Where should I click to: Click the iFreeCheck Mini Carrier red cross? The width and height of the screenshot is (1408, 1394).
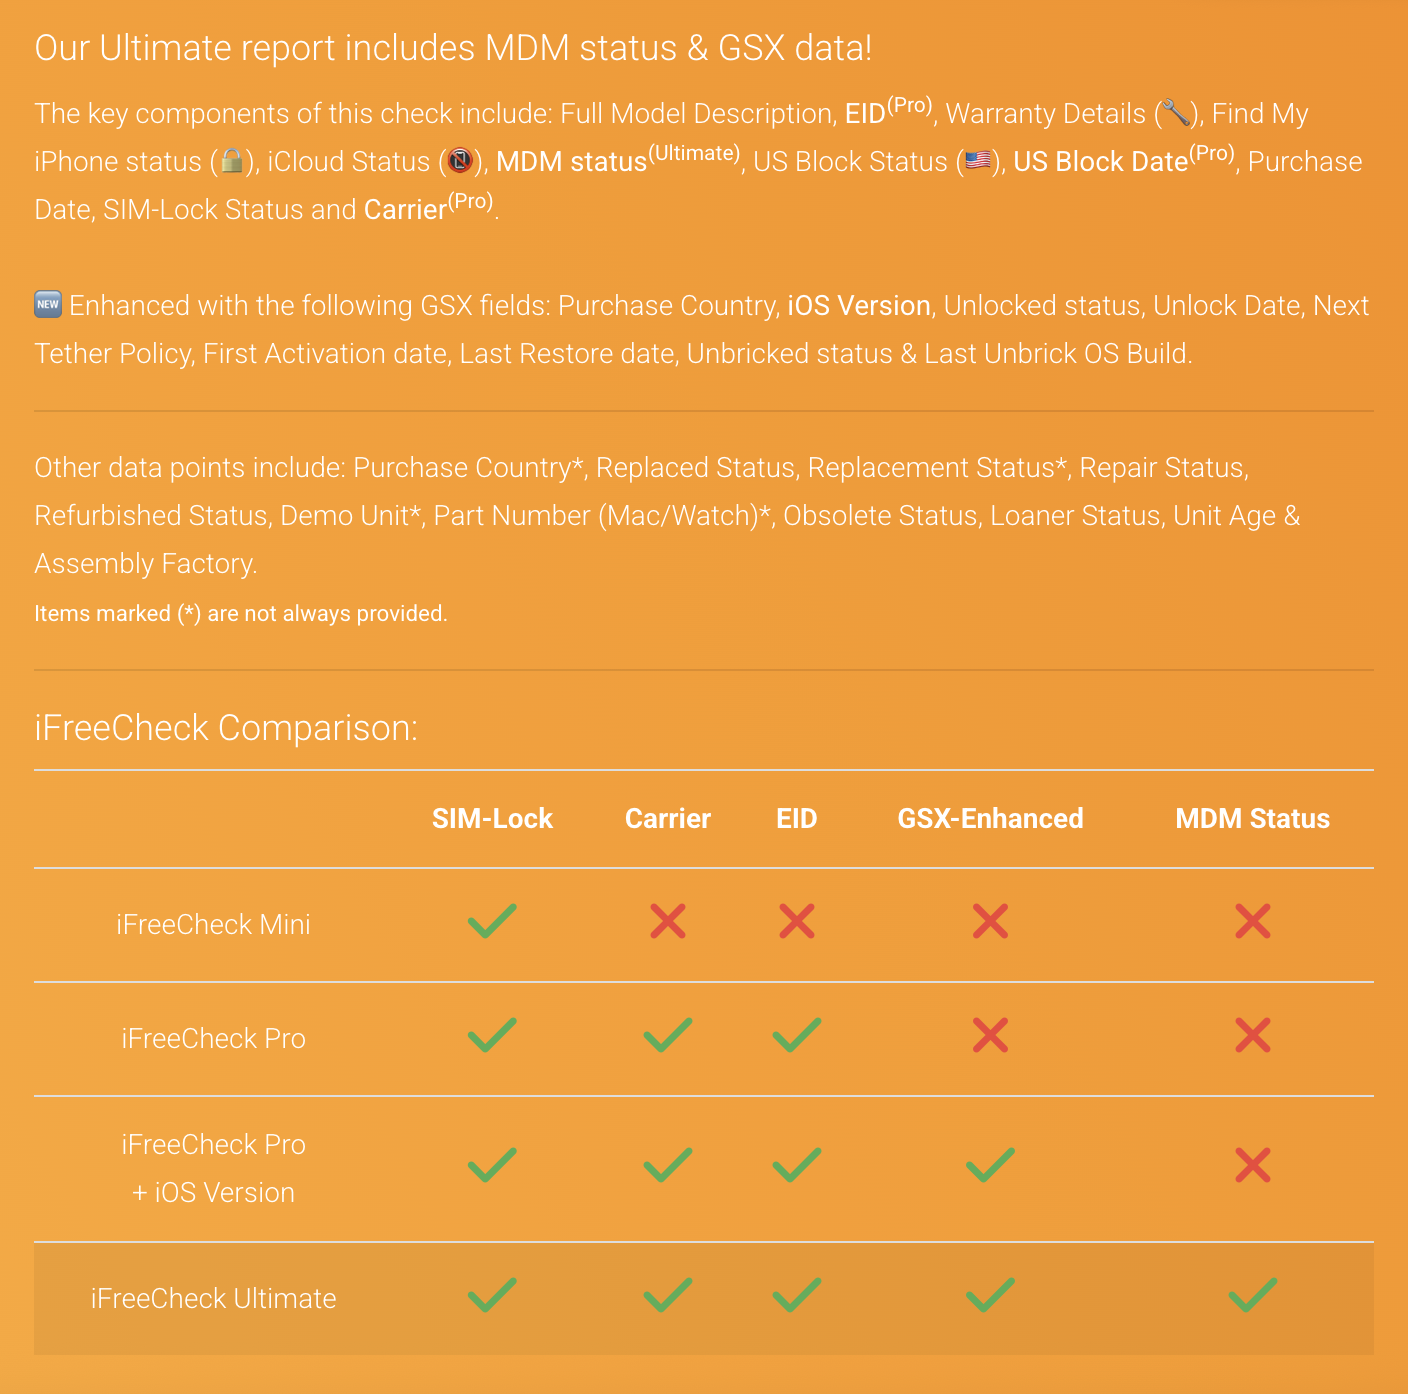tap(668, 921)
